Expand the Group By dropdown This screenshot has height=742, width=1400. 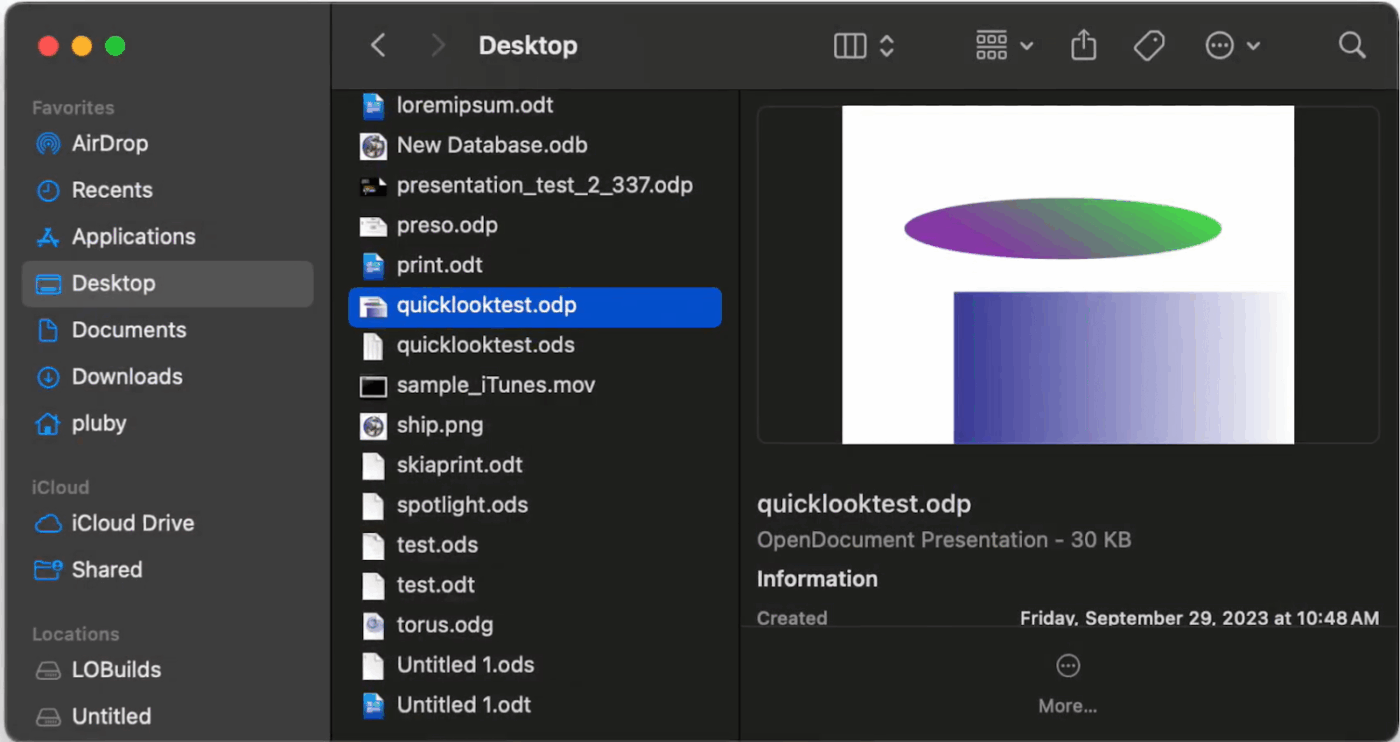coord(1004,46)
